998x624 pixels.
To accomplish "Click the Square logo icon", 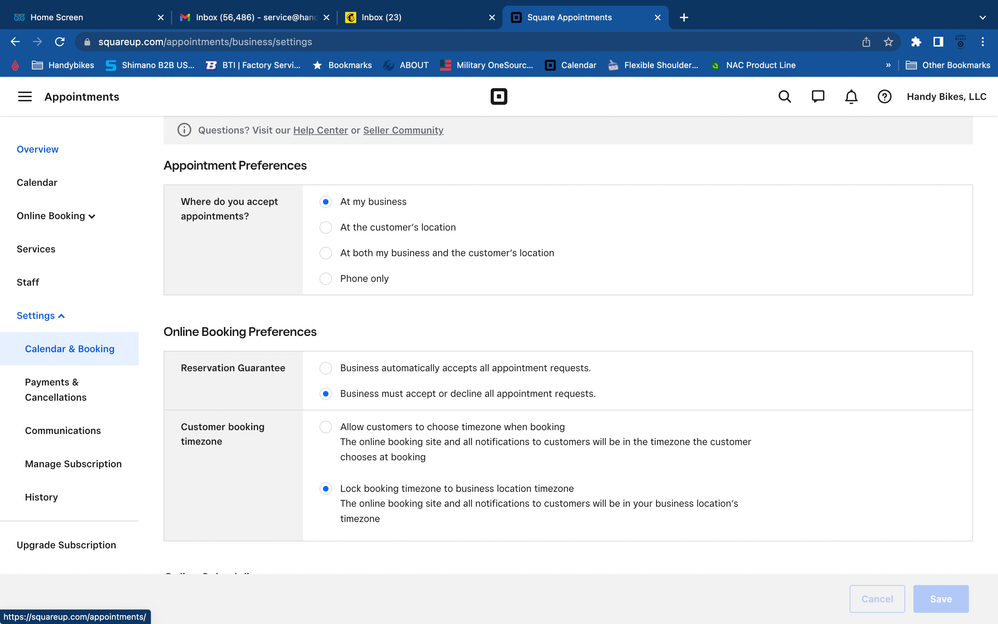I will [x=499, y=97].
